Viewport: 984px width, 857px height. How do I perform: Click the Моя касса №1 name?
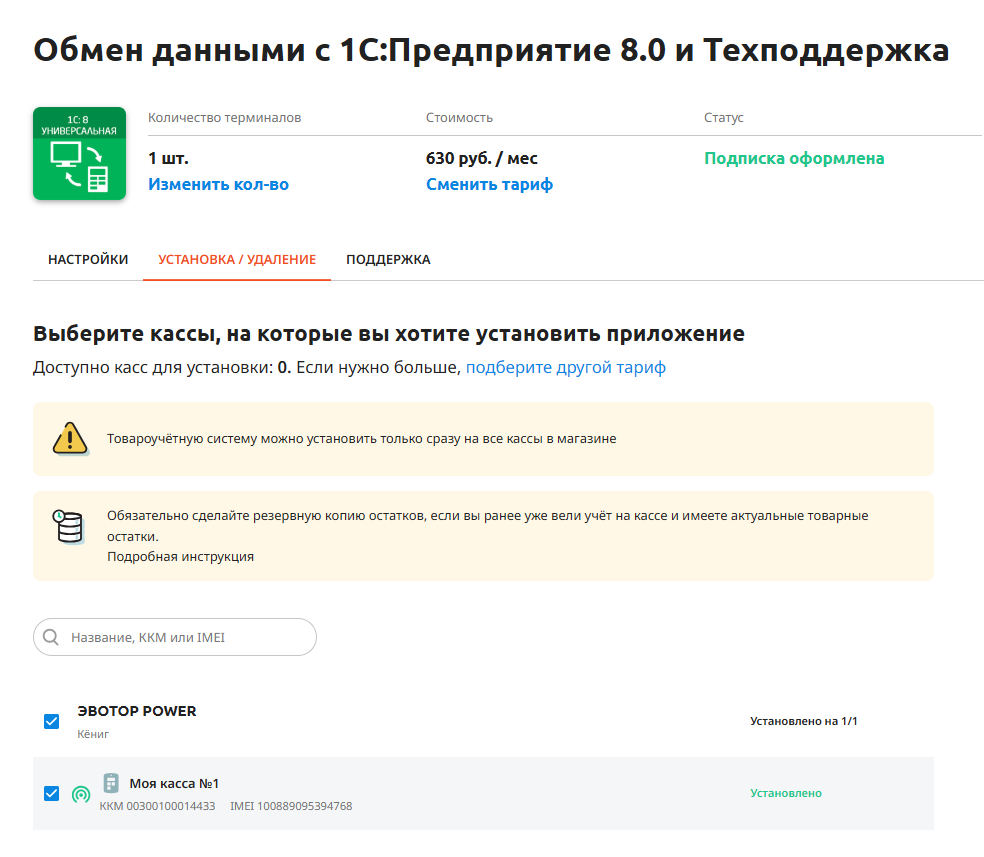(x=174, y=784)
